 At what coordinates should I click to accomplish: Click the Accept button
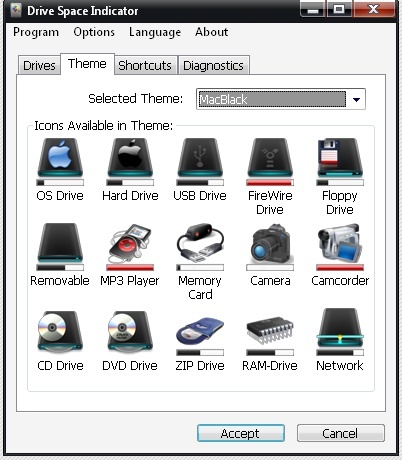(x=241, y=433)
